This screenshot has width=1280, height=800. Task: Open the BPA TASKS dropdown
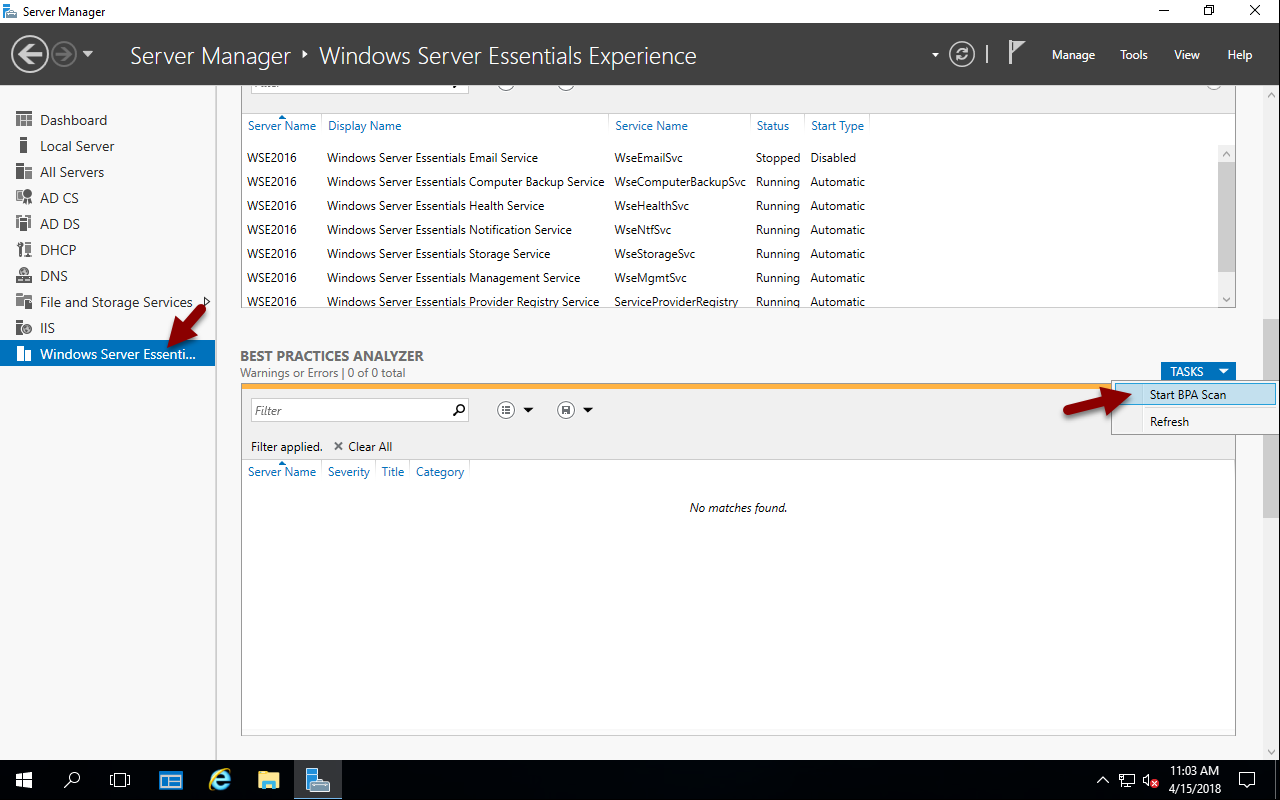click(x=1198, y=371)
